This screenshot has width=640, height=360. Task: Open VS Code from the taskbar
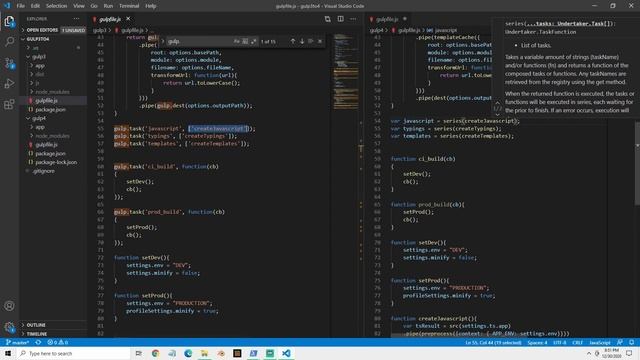click(x=286, y=353)
